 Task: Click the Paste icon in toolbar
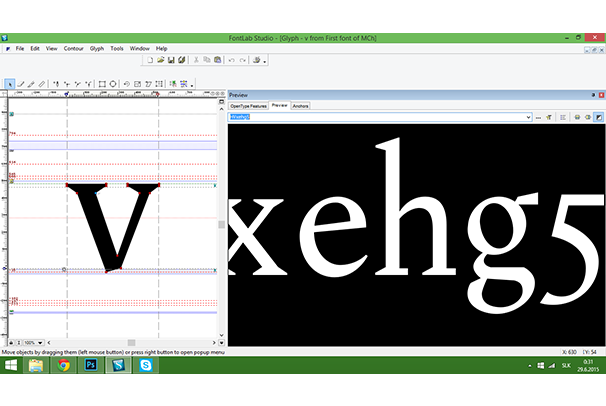213,60
